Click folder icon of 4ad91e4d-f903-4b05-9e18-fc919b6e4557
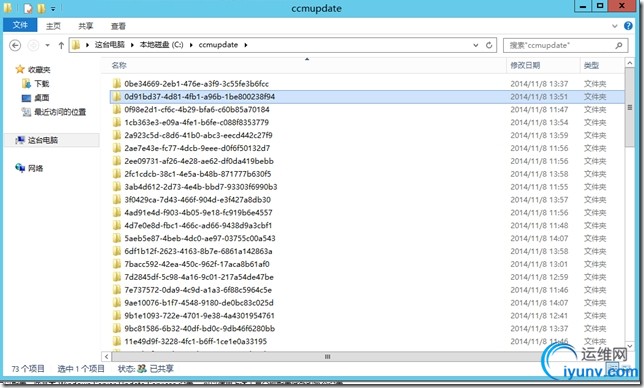Image resolution: width=644 pixels, height=388 pixels. (117, 213)
